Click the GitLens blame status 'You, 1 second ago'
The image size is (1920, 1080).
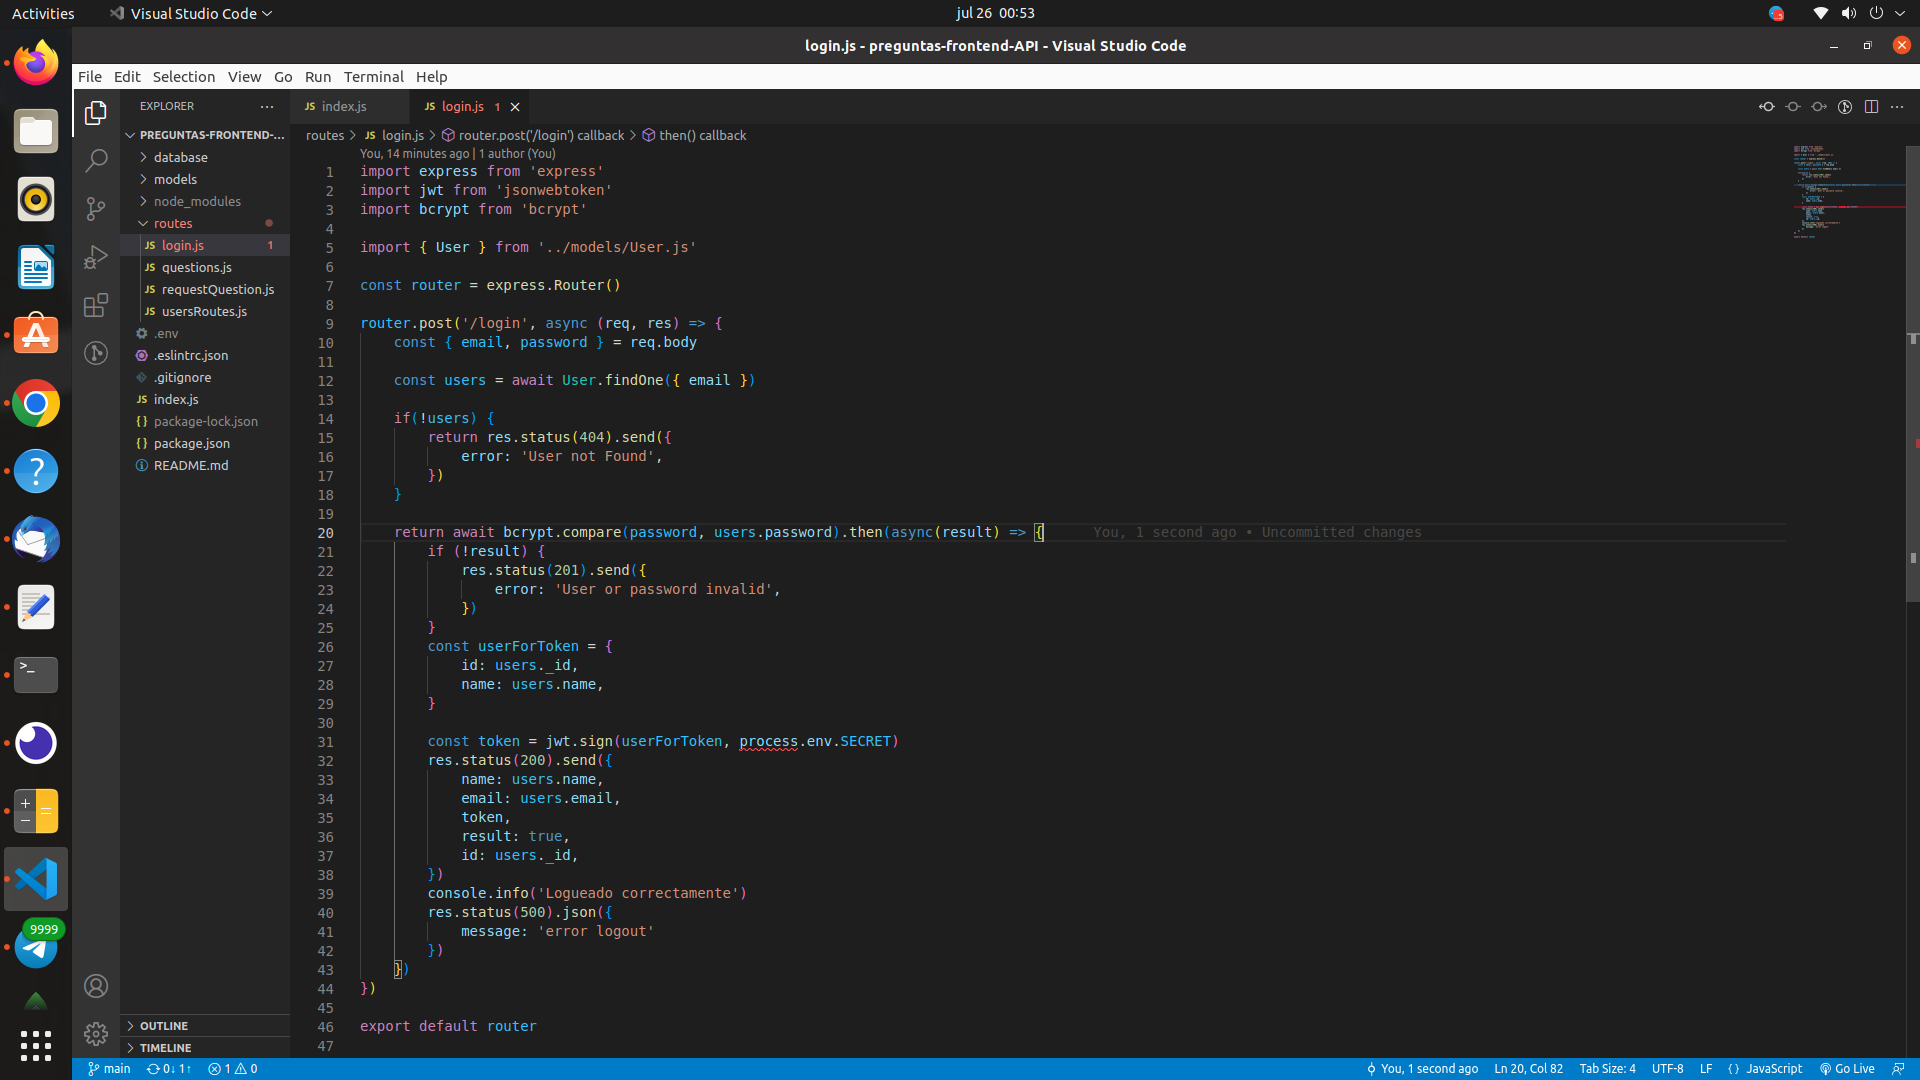[x=1422, y=1069]
